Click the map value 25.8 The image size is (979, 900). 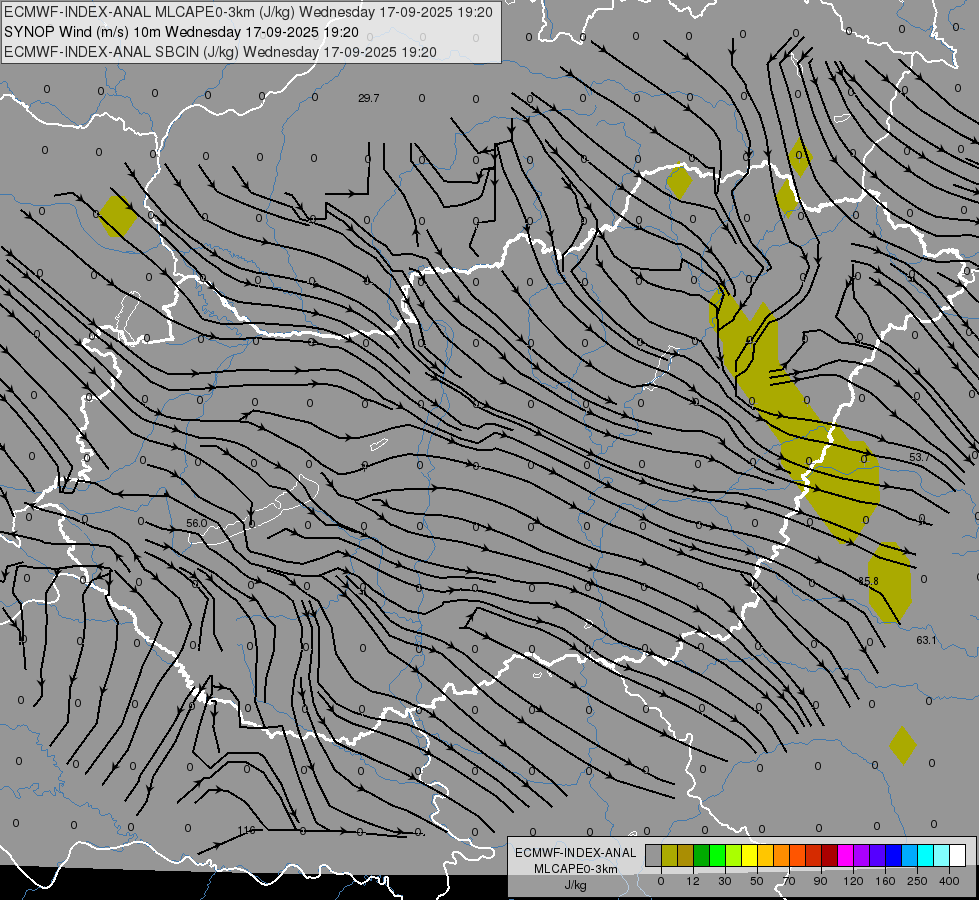868,581
